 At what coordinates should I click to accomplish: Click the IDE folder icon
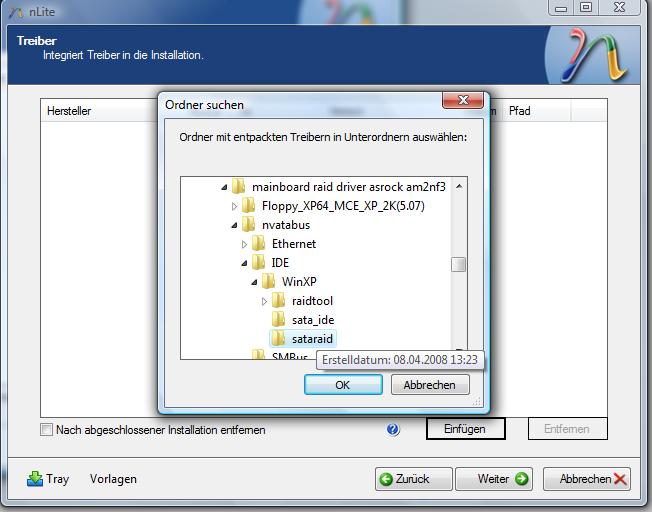coord(258,262)
